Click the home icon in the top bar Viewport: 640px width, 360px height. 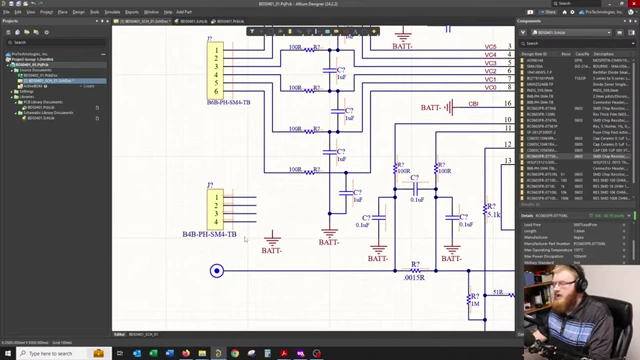tap(564, 12)
